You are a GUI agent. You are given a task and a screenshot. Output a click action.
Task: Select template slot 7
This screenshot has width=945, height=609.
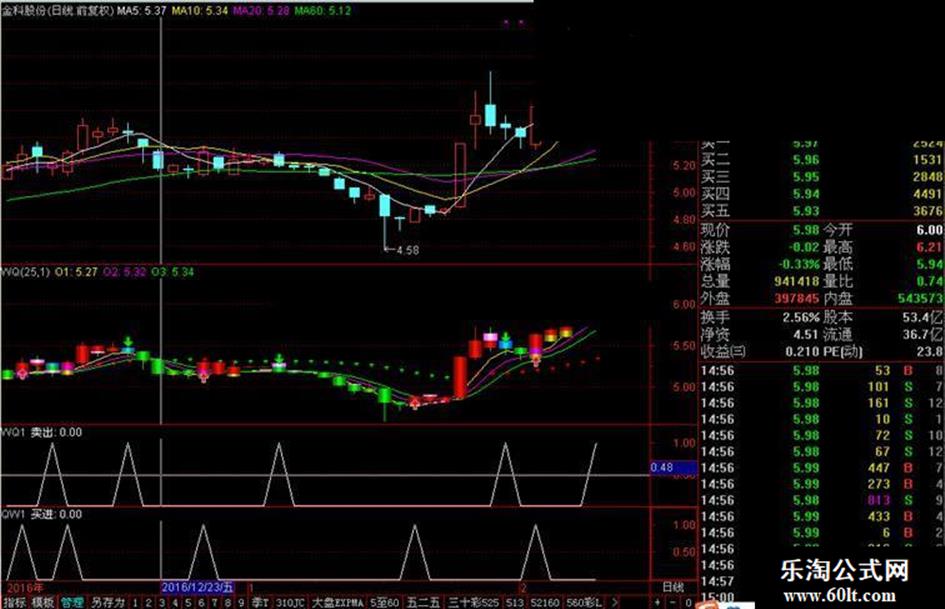click(215, 602)
